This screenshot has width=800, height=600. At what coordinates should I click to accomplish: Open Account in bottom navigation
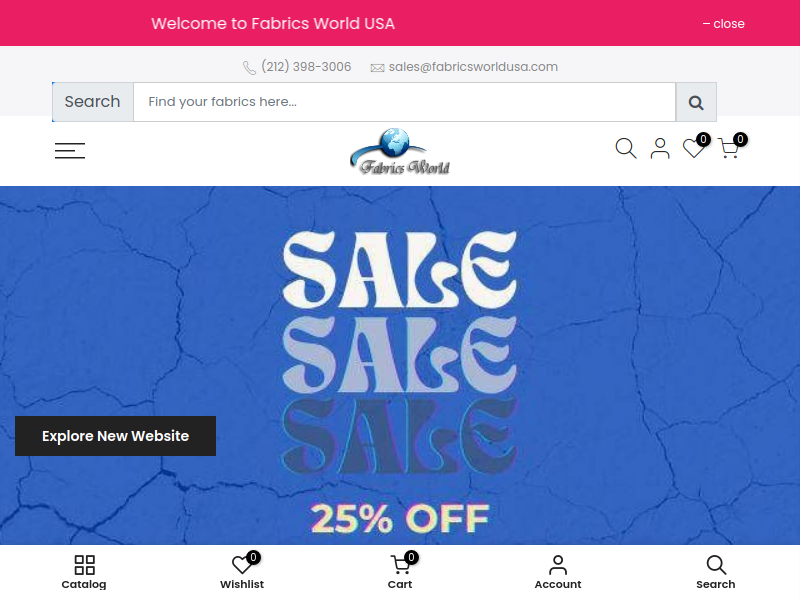(x=558, y=571)
